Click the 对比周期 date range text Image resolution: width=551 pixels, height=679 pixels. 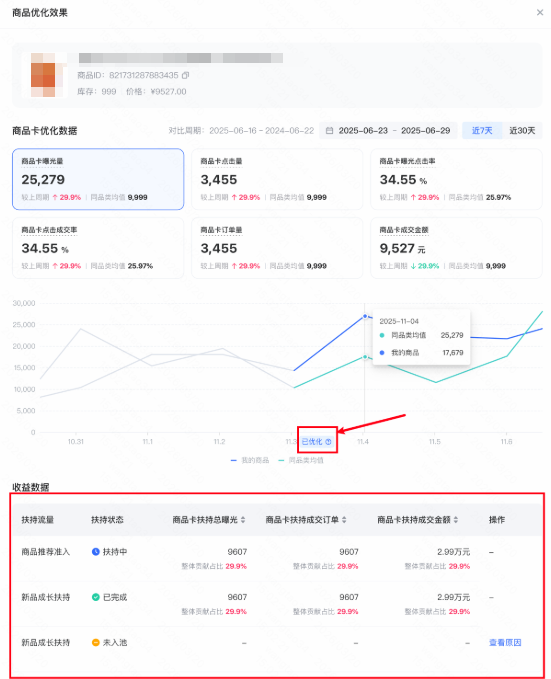click(241, 130)
